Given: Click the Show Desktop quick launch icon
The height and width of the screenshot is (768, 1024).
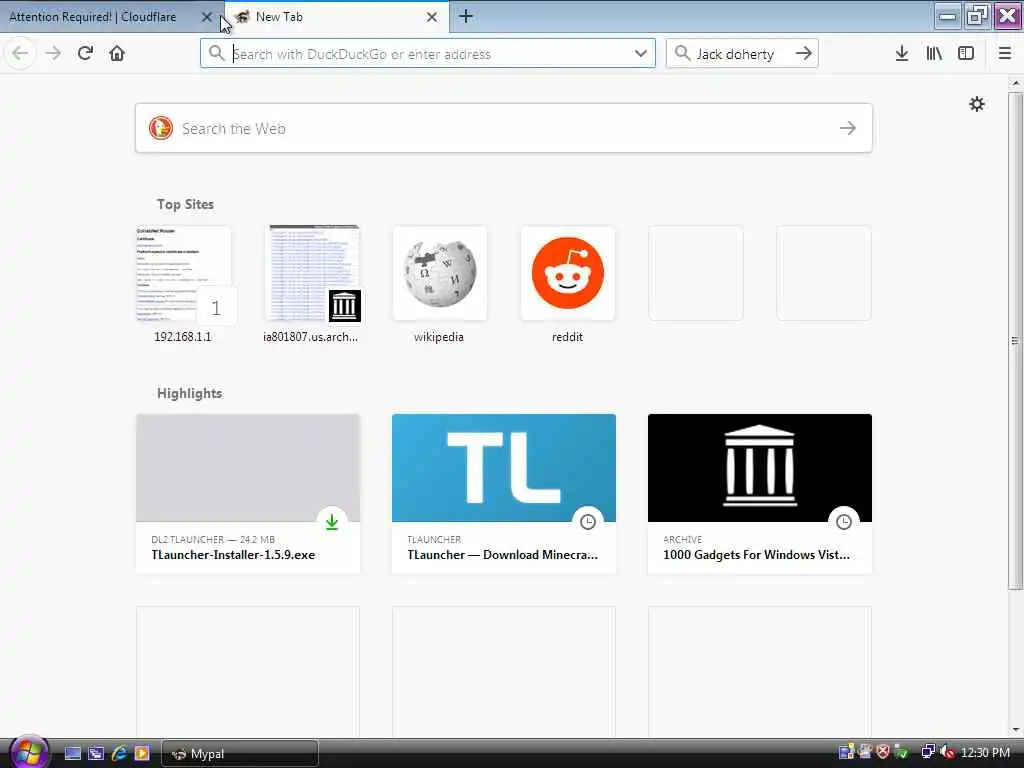Looking at the screenshot, I should 72,754.
